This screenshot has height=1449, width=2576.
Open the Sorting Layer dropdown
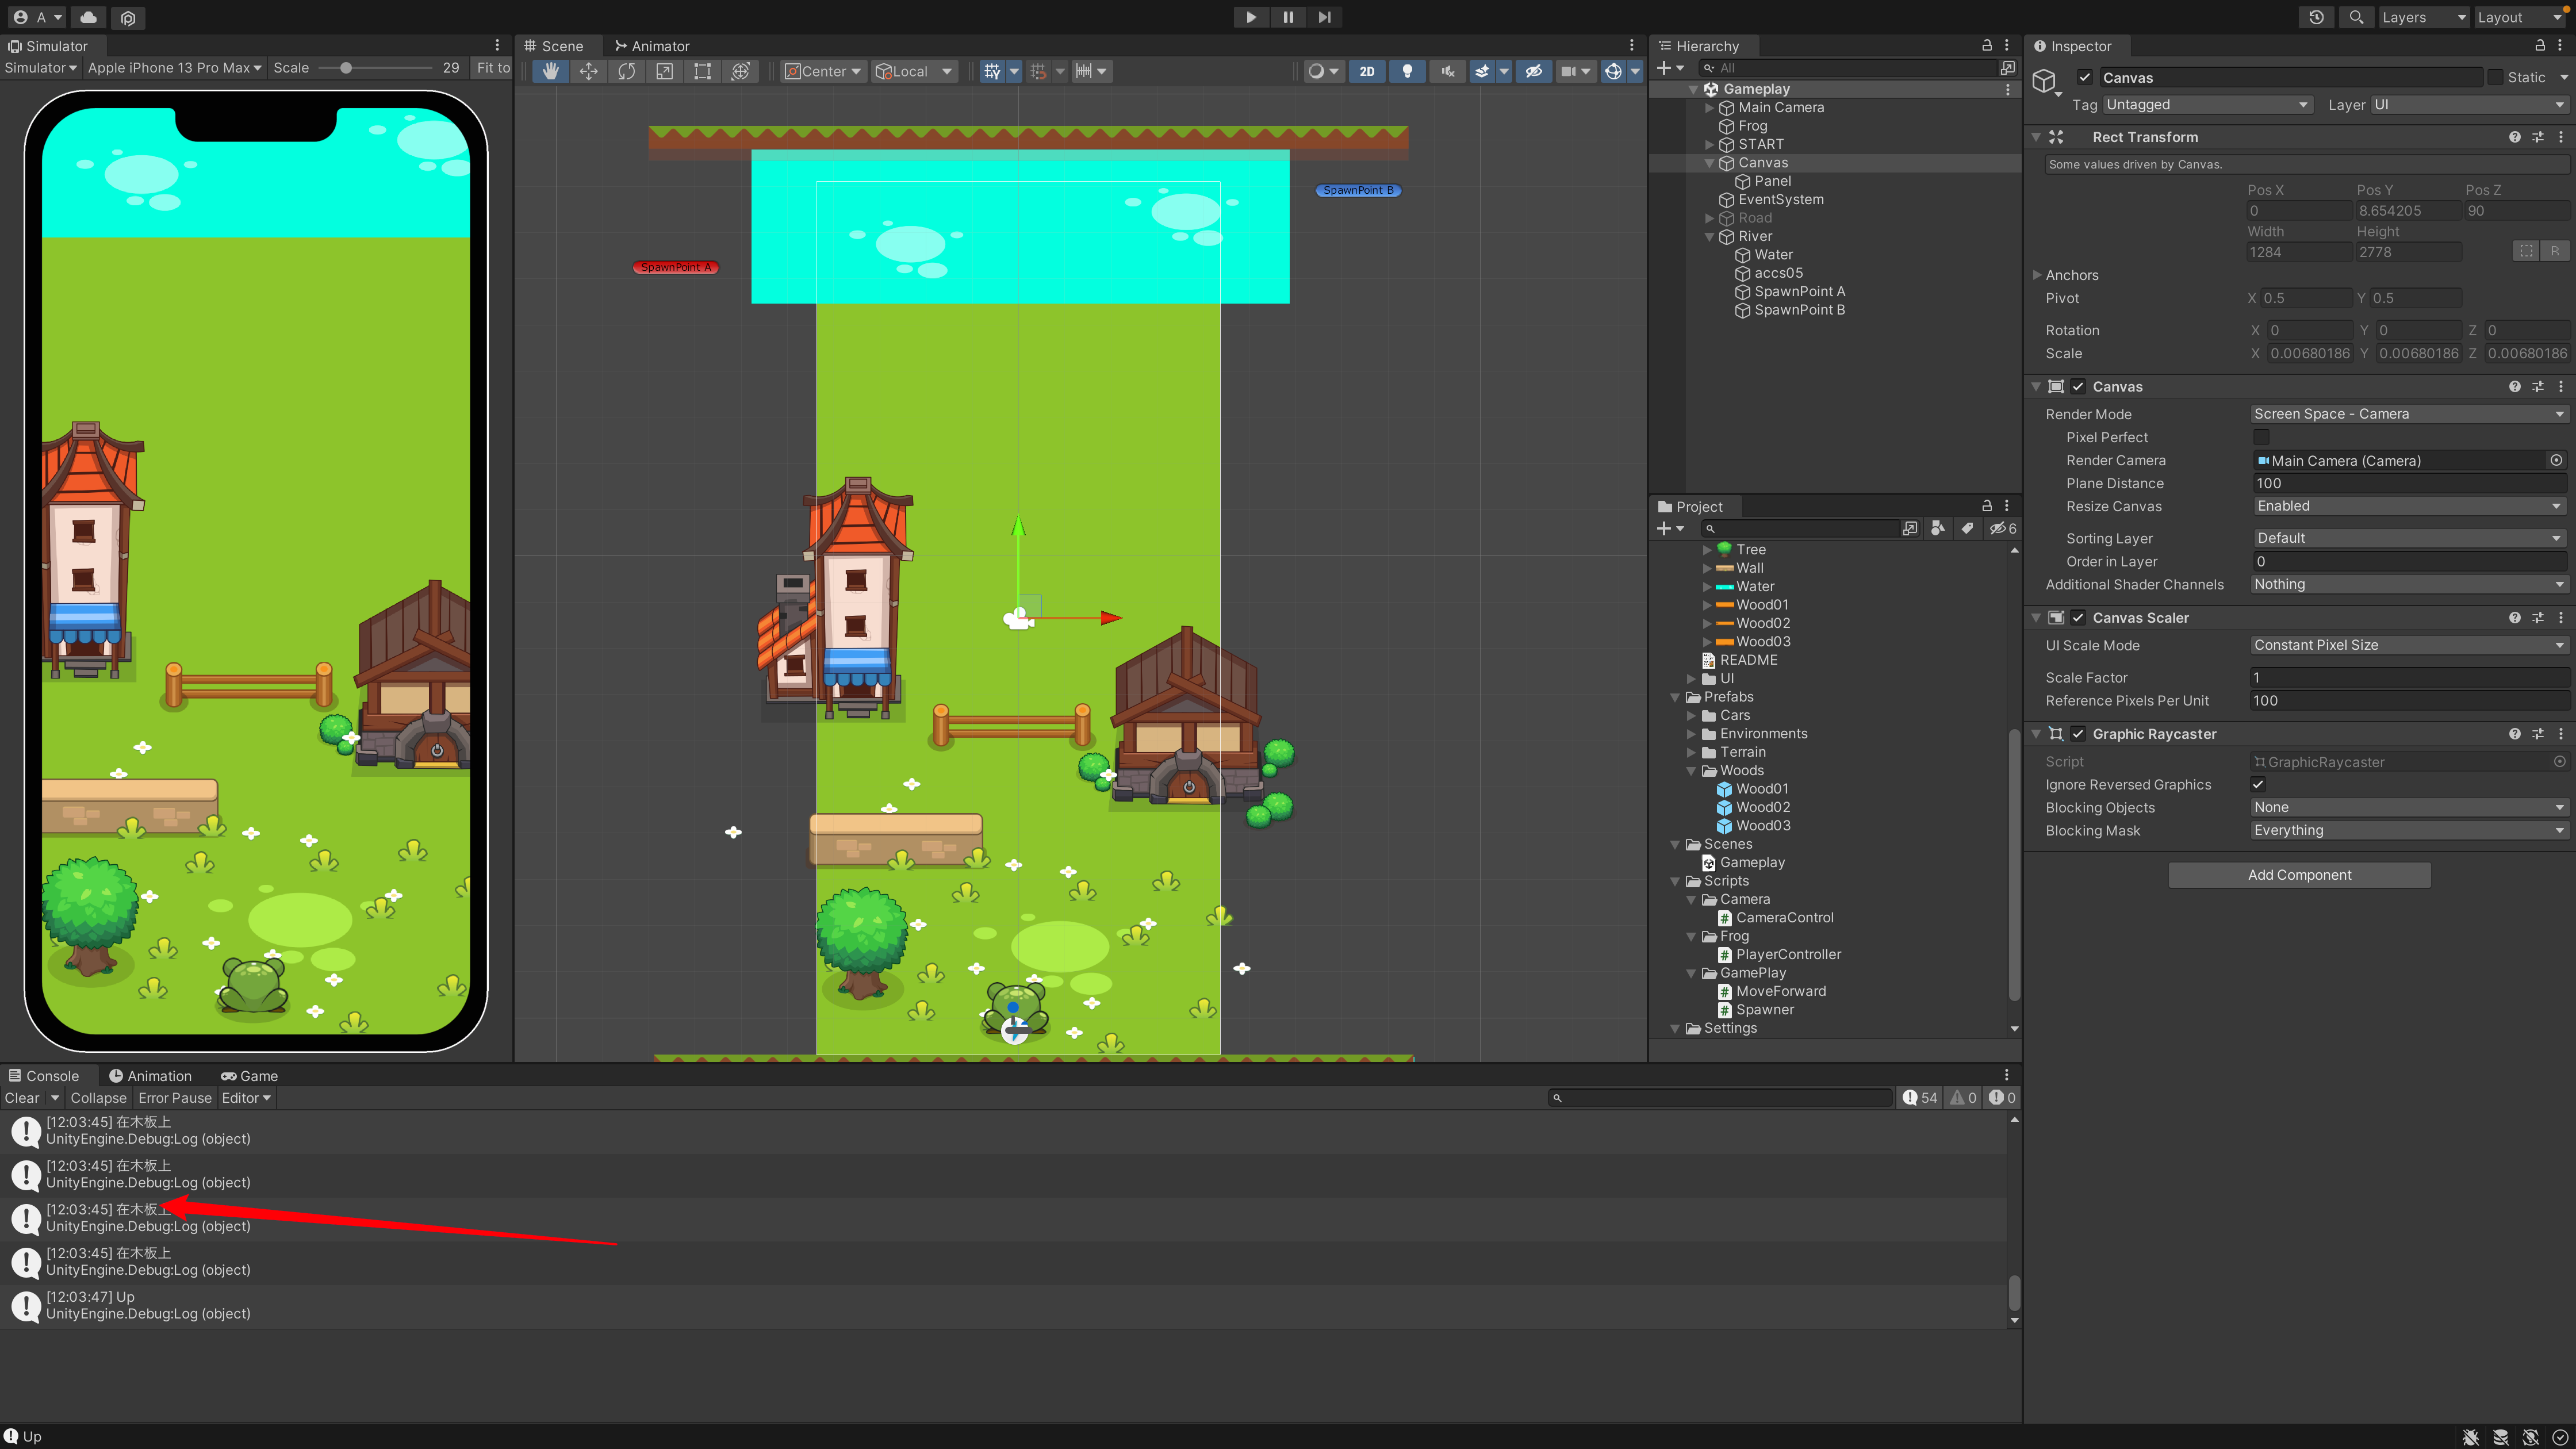pos(2410,538)
